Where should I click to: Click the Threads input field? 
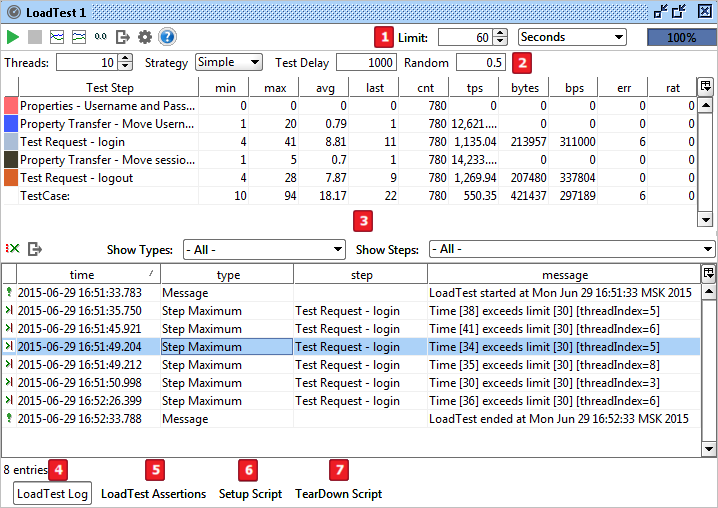[x=87, y=62]
